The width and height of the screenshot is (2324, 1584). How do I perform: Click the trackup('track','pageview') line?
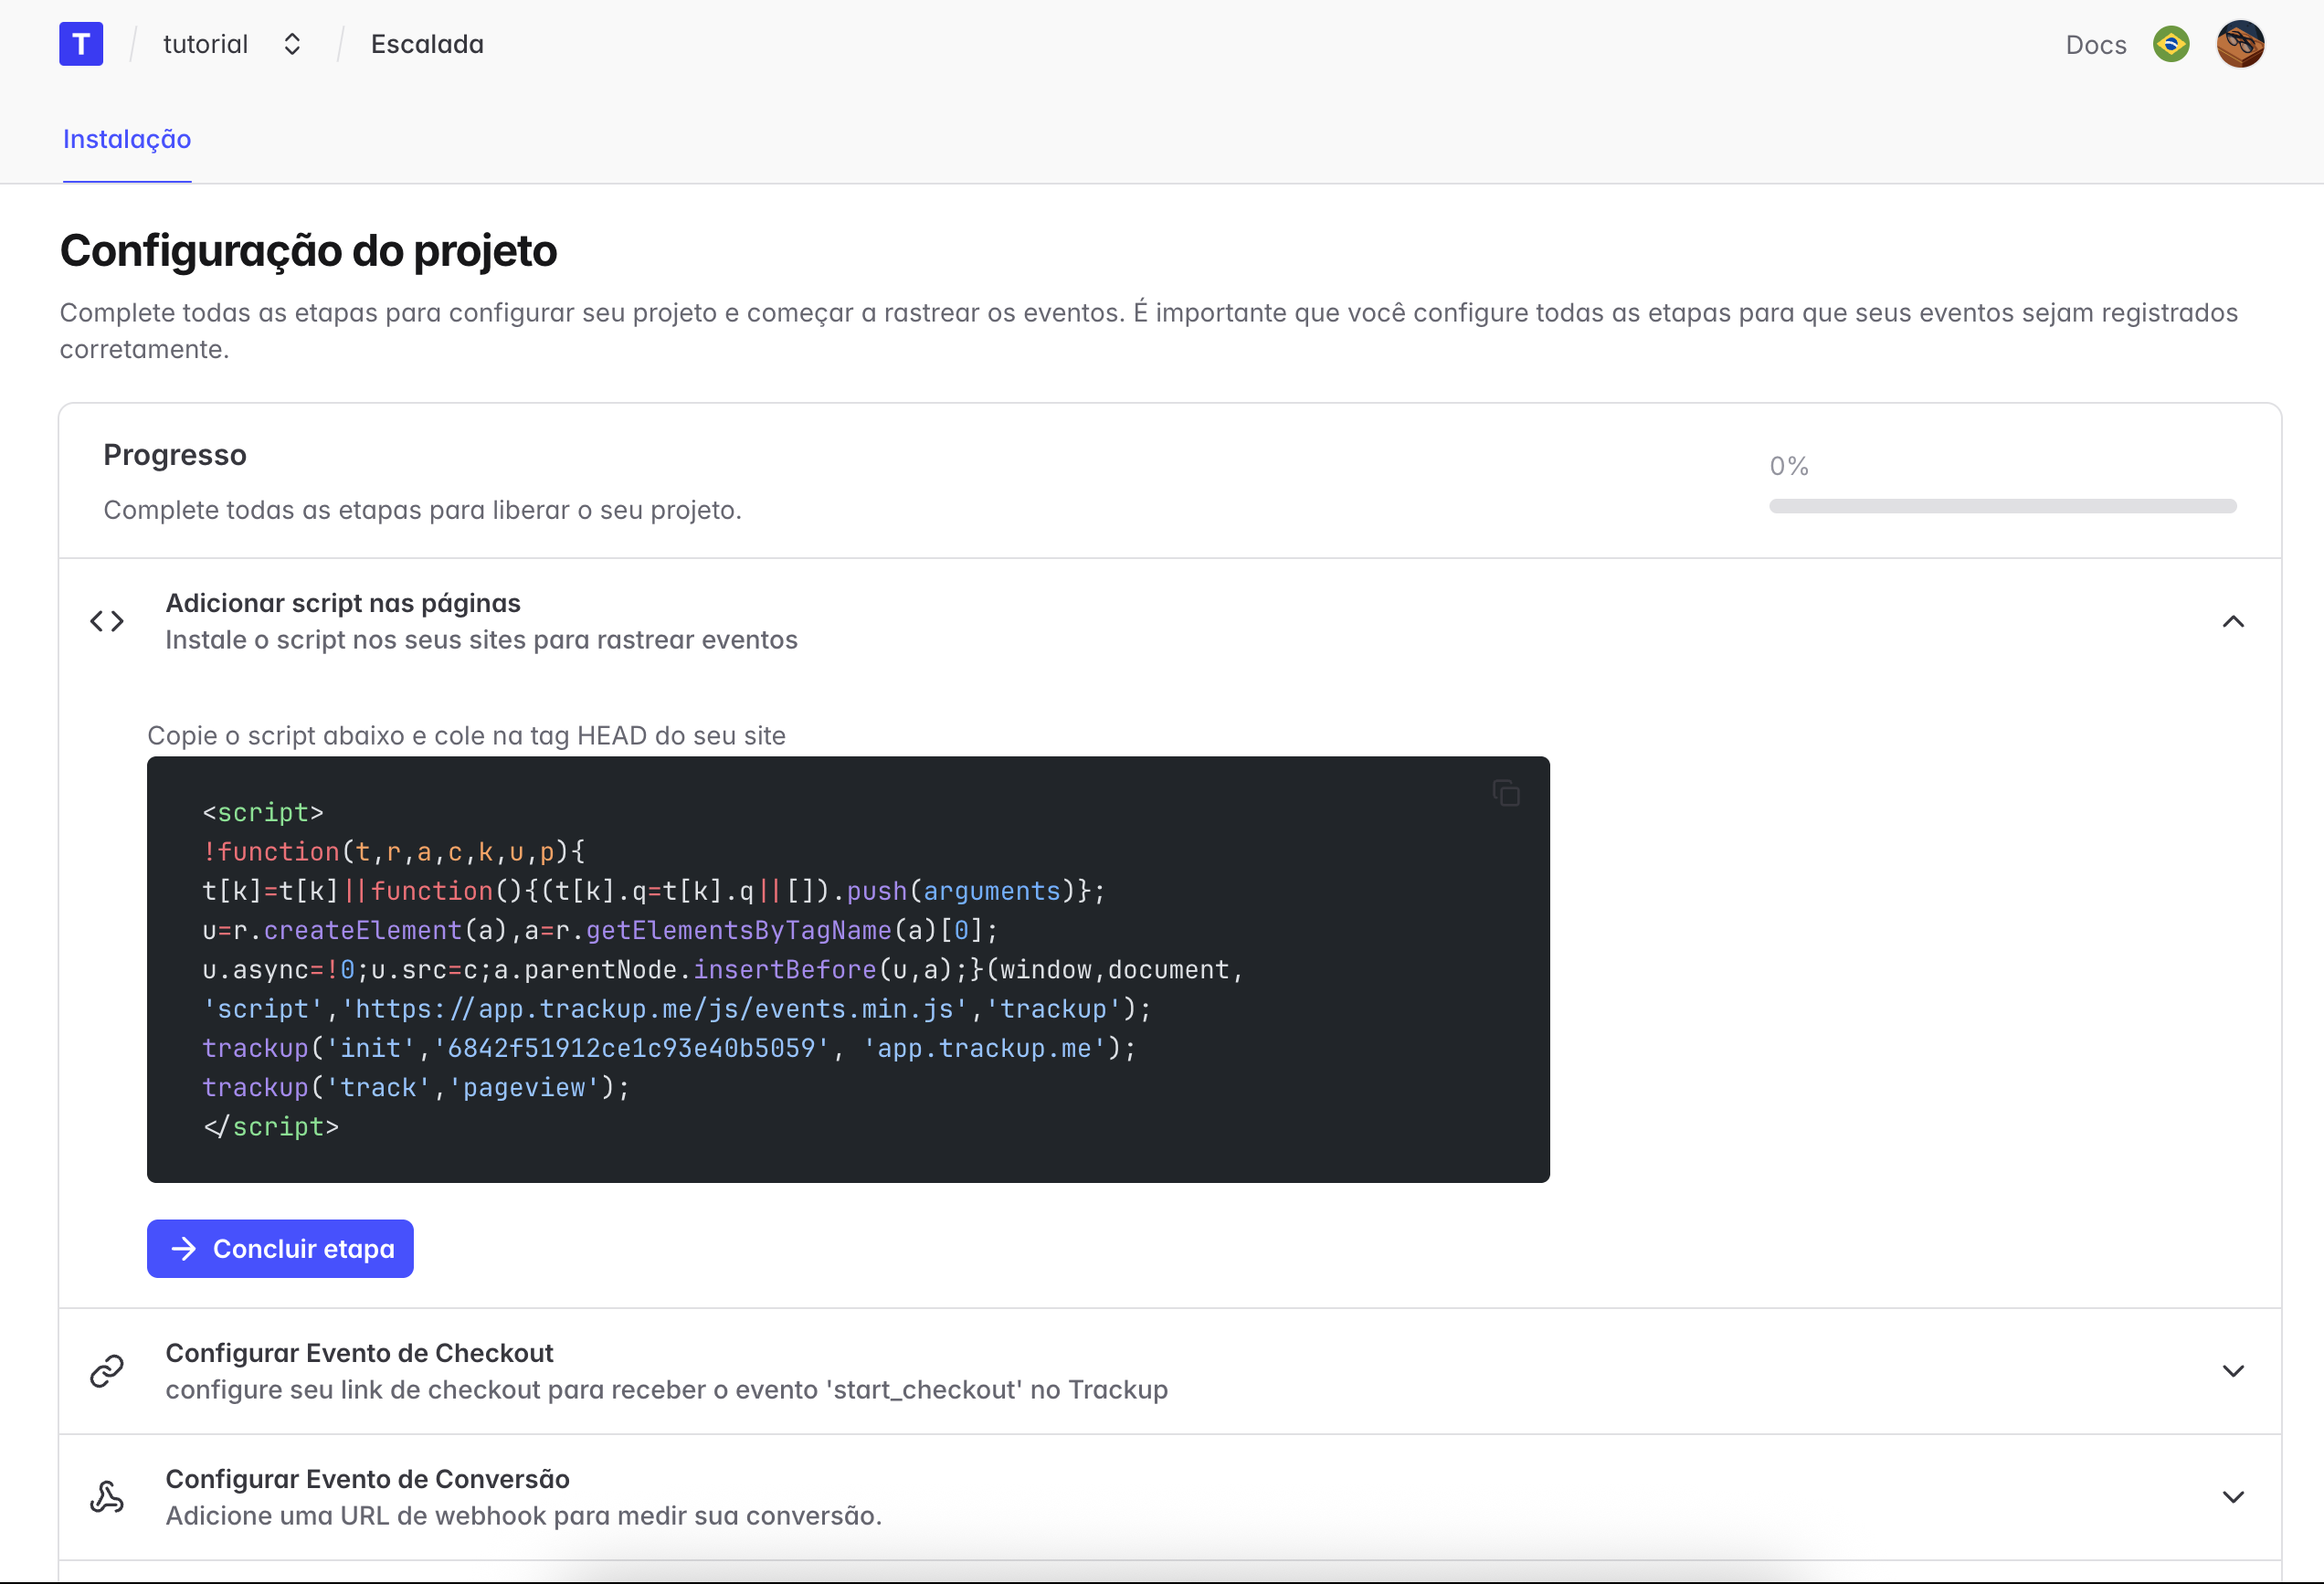point(416,1087)
